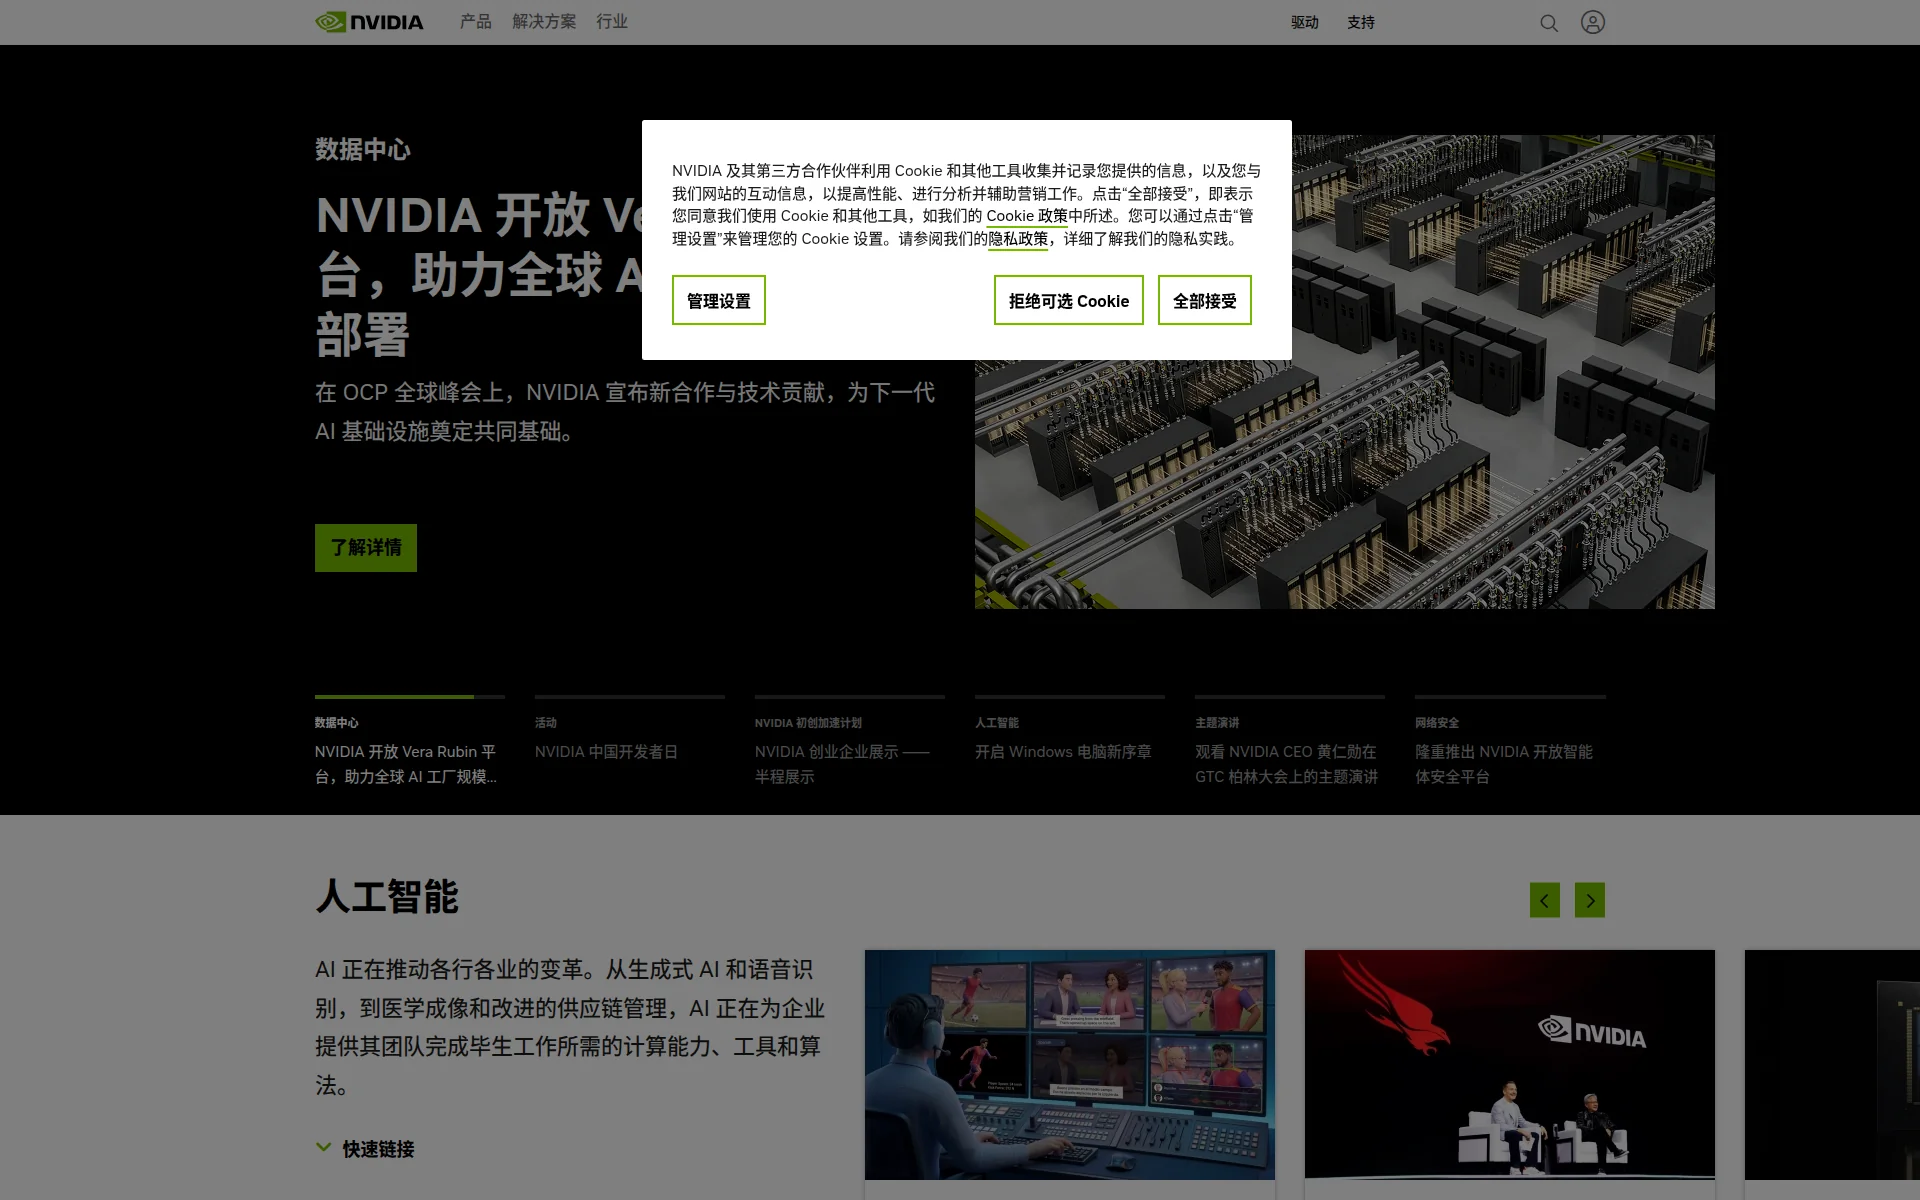Click the 数据中心 hero category label
The width and height of the screenshot is (1920, 1200).
pyautogui.click(x=363, y=149)
